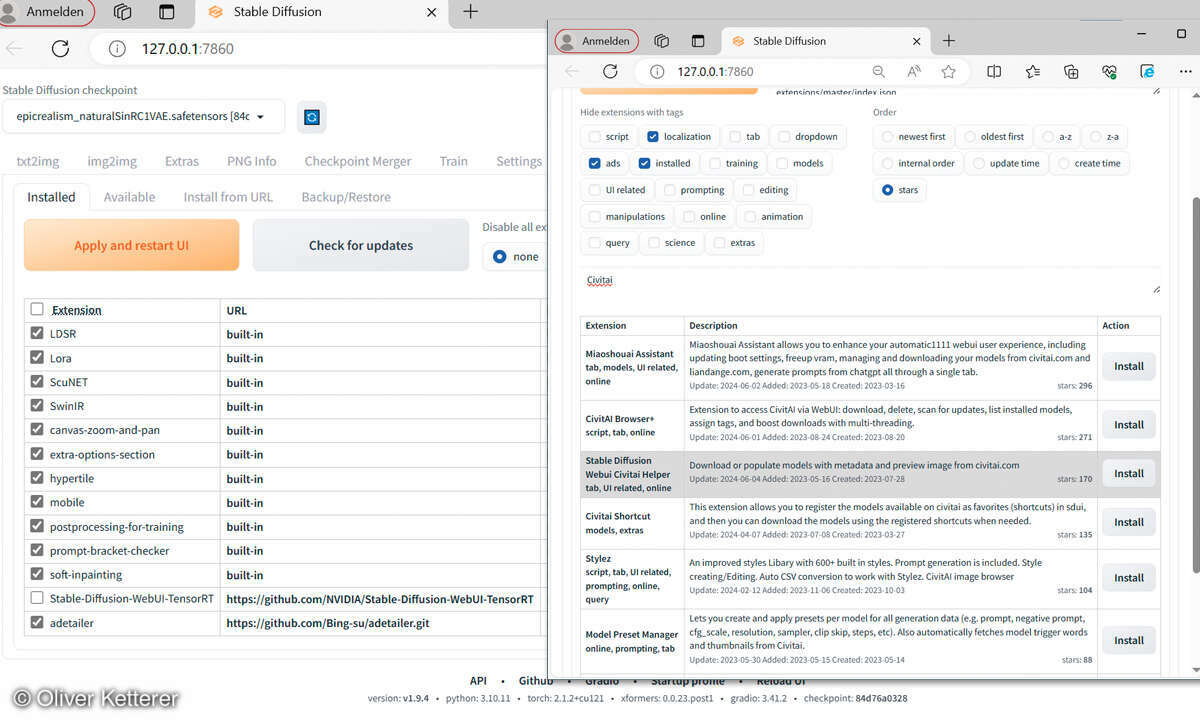Screen dimensions: 1200x720
Task: View site info icon in back window
Action: coord(117,48)
